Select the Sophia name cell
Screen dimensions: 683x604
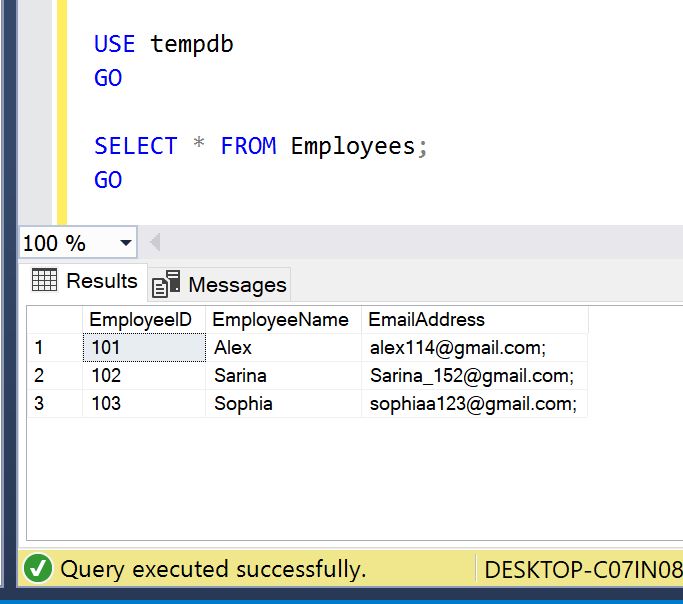click(x=282, y=404)
